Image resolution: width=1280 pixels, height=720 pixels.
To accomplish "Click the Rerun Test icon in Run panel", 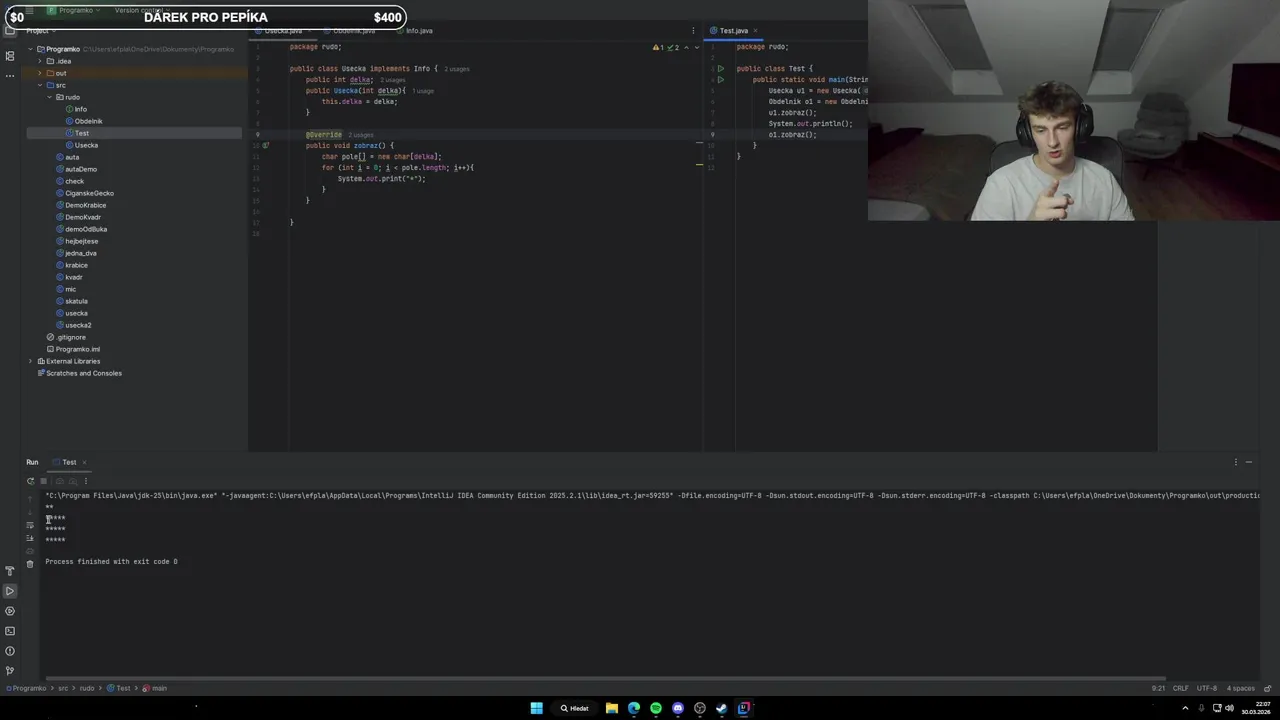I will pos(30,481).
